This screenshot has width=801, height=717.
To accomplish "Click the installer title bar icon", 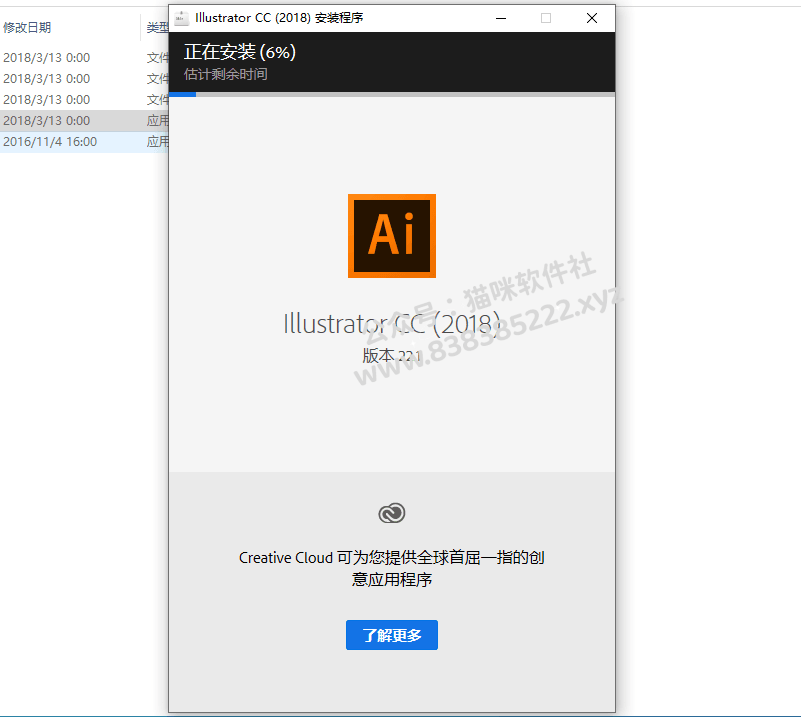I will (181, 18).
